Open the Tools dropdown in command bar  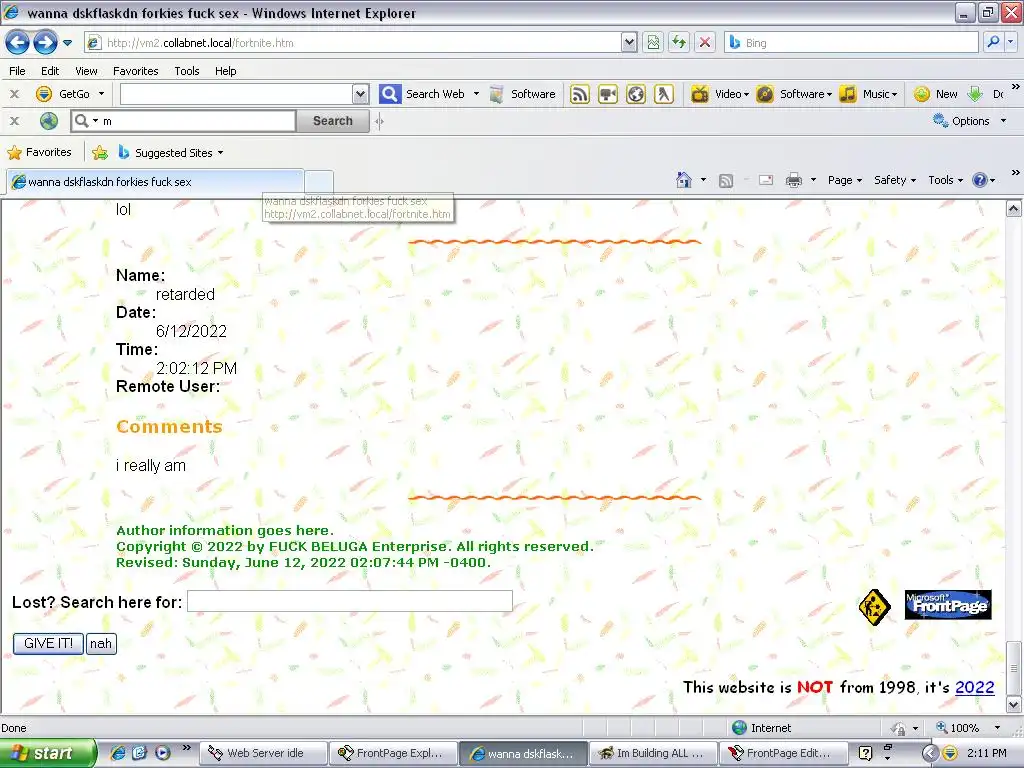point(945,180)
